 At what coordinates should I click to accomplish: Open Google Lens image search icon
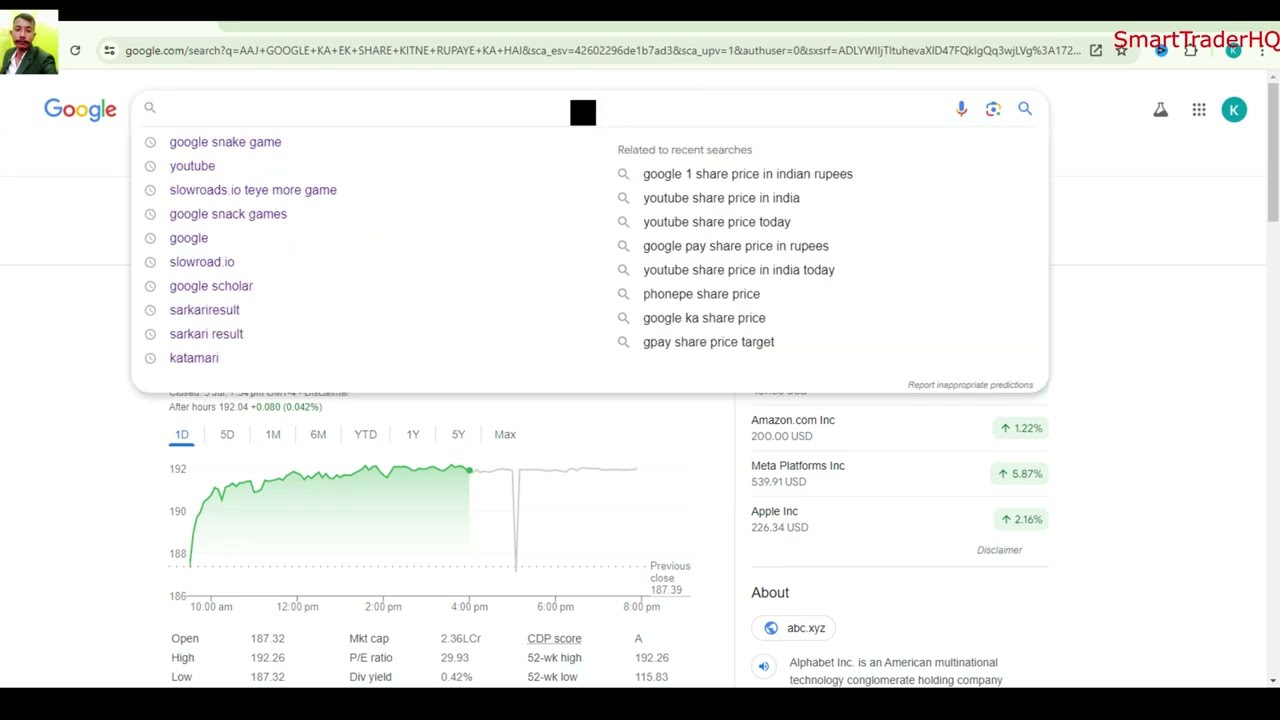coord(993,109)
